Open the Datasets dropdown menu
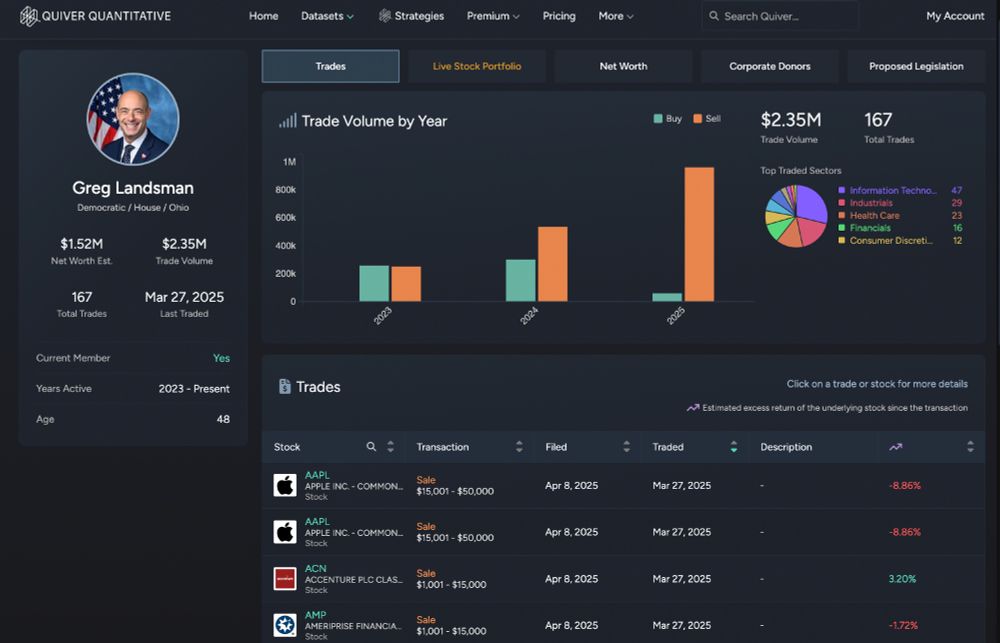 [x=327, y=16]
